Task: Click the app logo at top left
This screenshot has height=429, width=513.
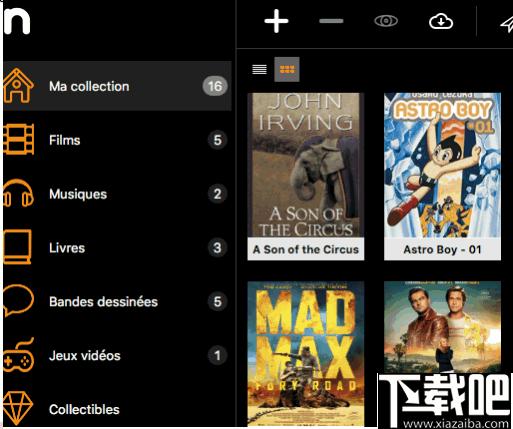Action: (x=17, y=21)
